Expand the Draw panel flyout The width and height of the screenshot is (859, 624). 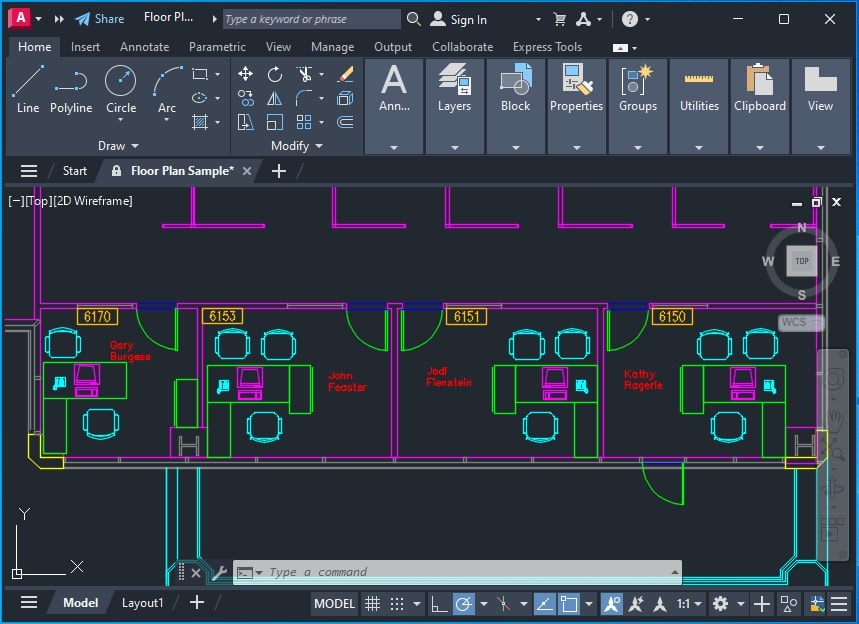tap(118, 146)
